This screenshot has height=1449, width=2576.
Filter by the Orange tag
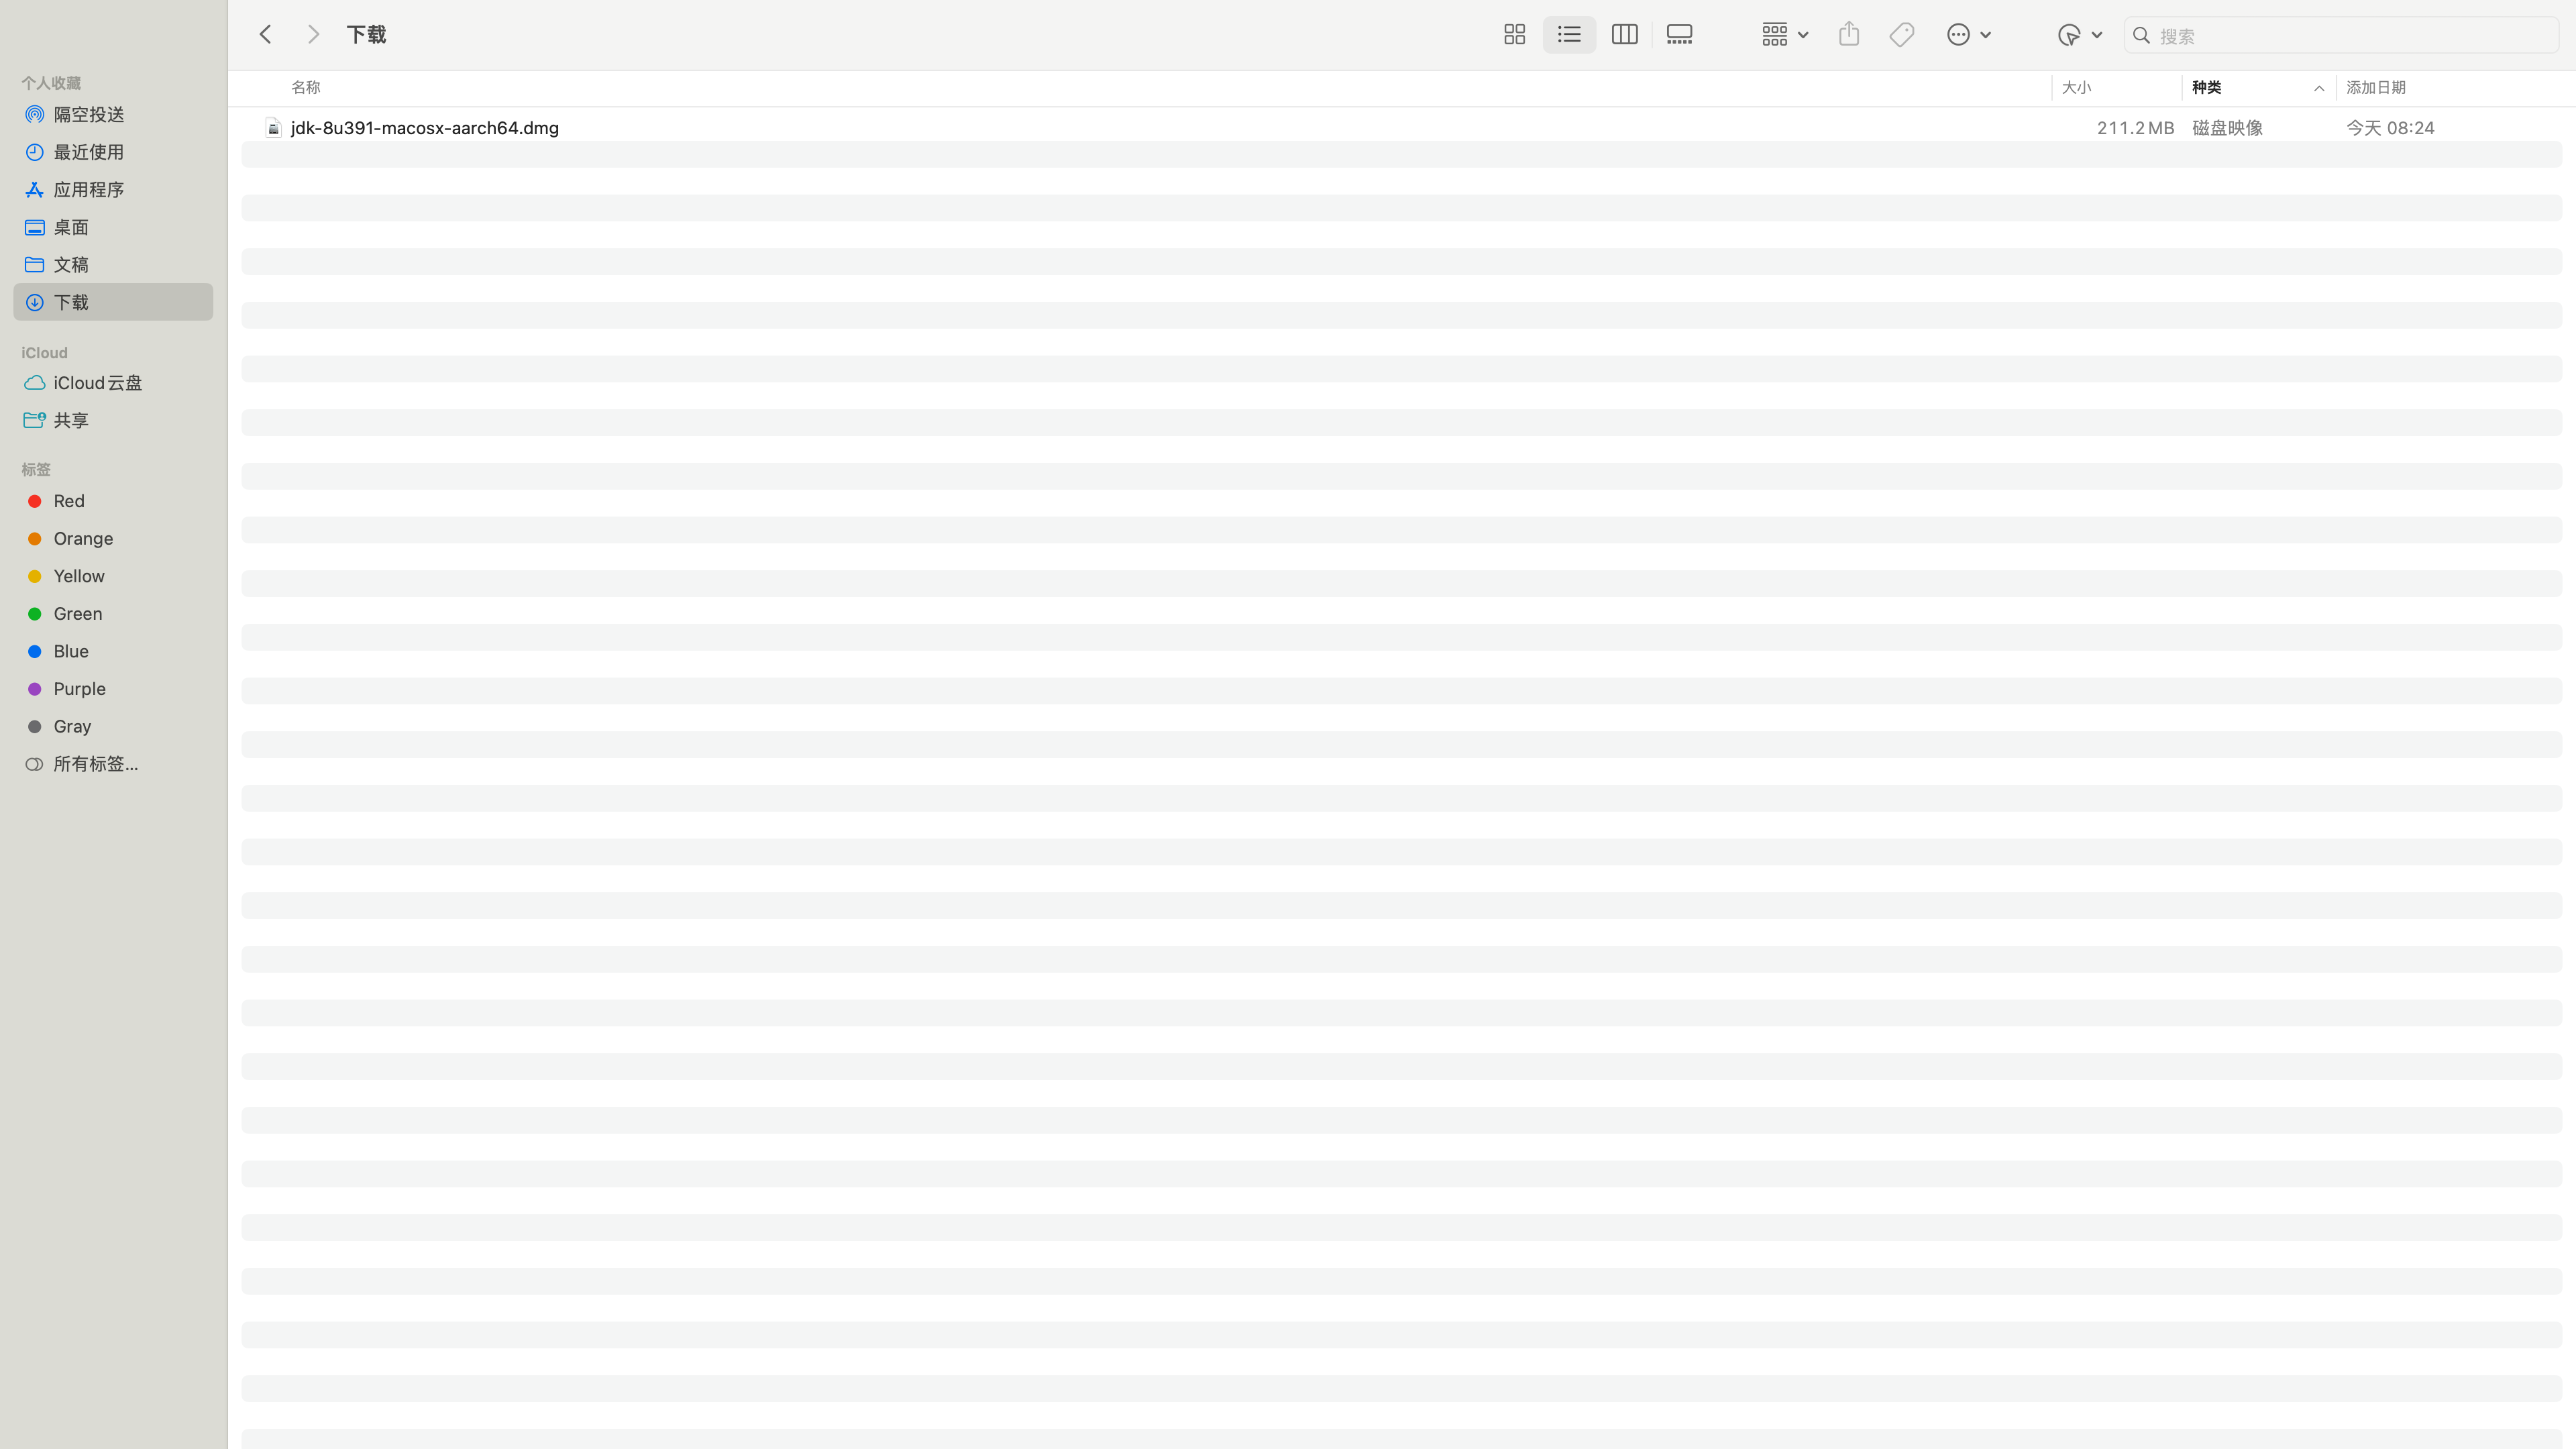point(113,539)
